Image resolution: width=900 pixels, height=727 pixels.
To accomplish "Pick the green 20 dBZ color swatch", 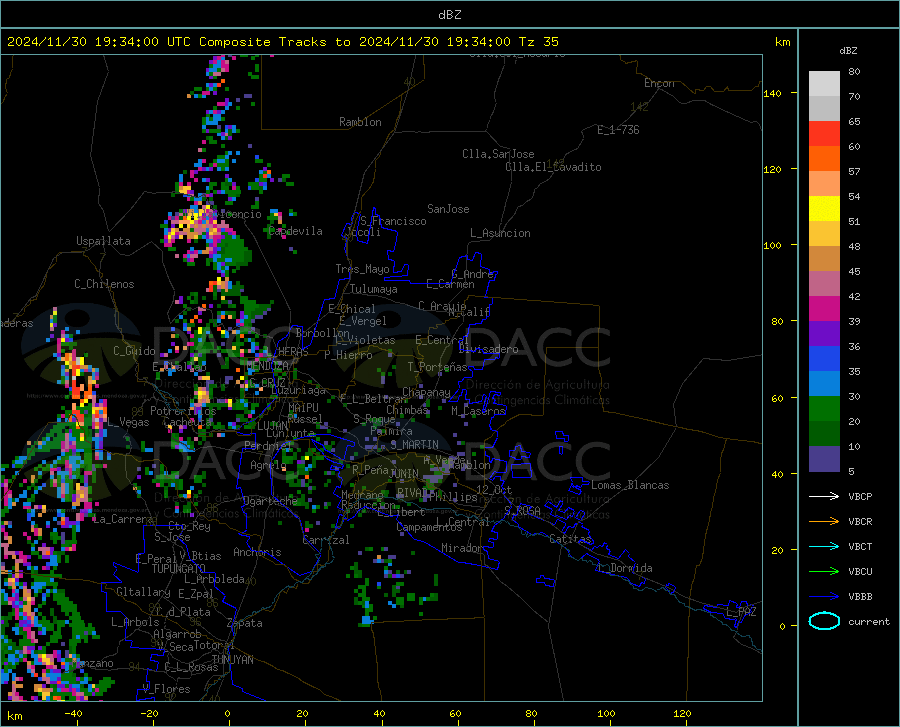I will pos(824,409).
